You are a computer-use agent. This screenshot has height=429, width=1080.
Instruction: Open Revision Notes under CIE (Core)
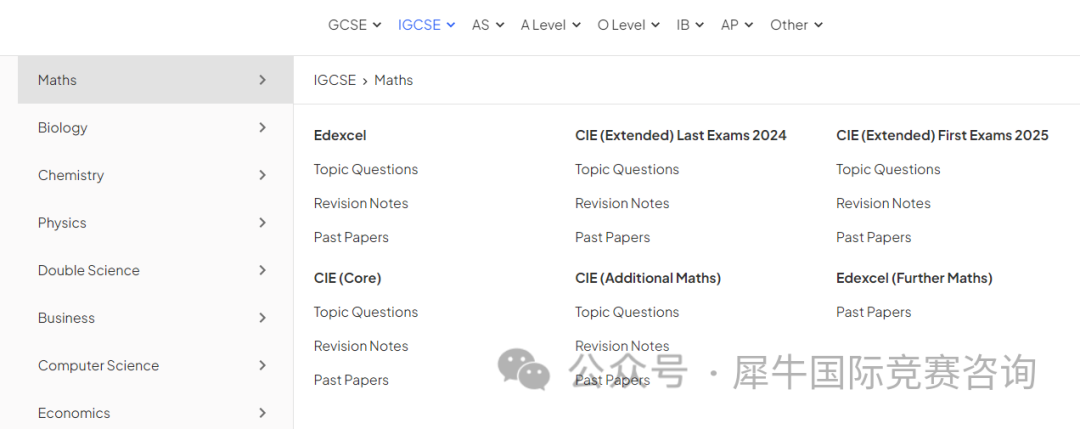[361, 346]
